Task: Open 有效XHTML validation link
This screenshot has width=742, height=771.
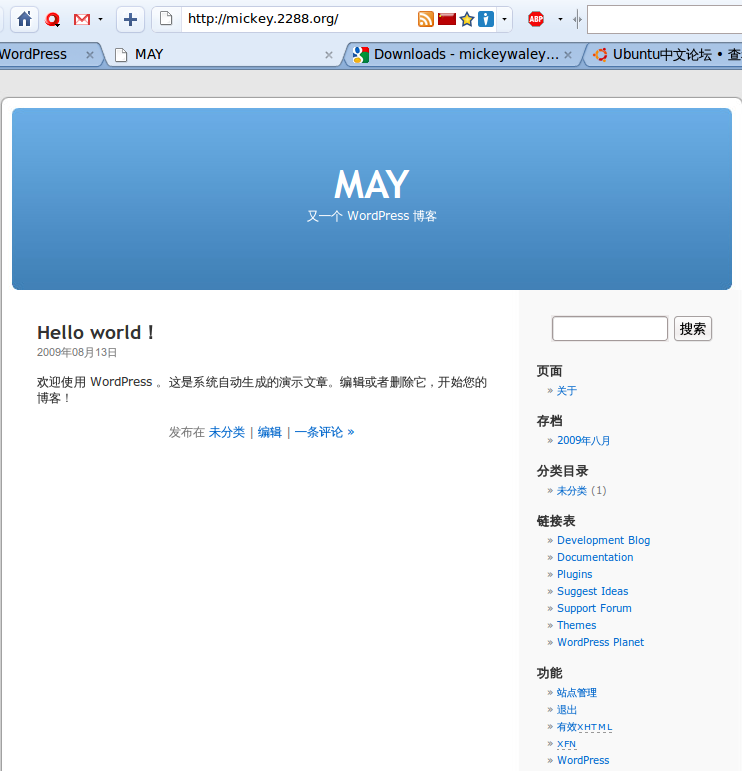Action: [584, 727]
